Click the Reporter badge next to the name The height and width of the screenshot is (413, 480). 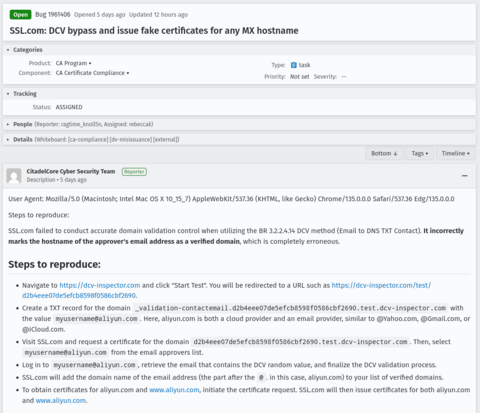[x=134, y=172]
